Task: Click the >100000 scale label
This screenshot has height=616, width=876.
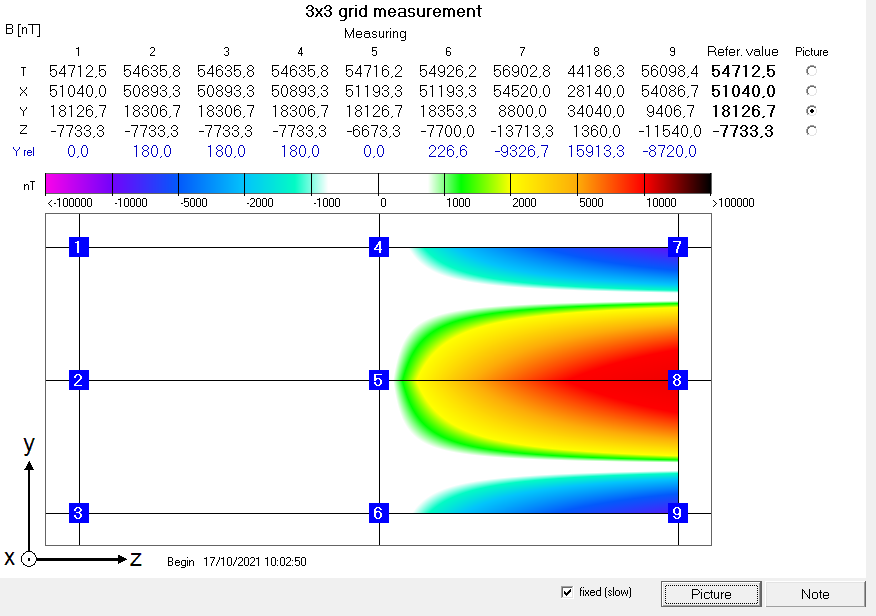Action: pyautogui.click(x=733, y=203)
